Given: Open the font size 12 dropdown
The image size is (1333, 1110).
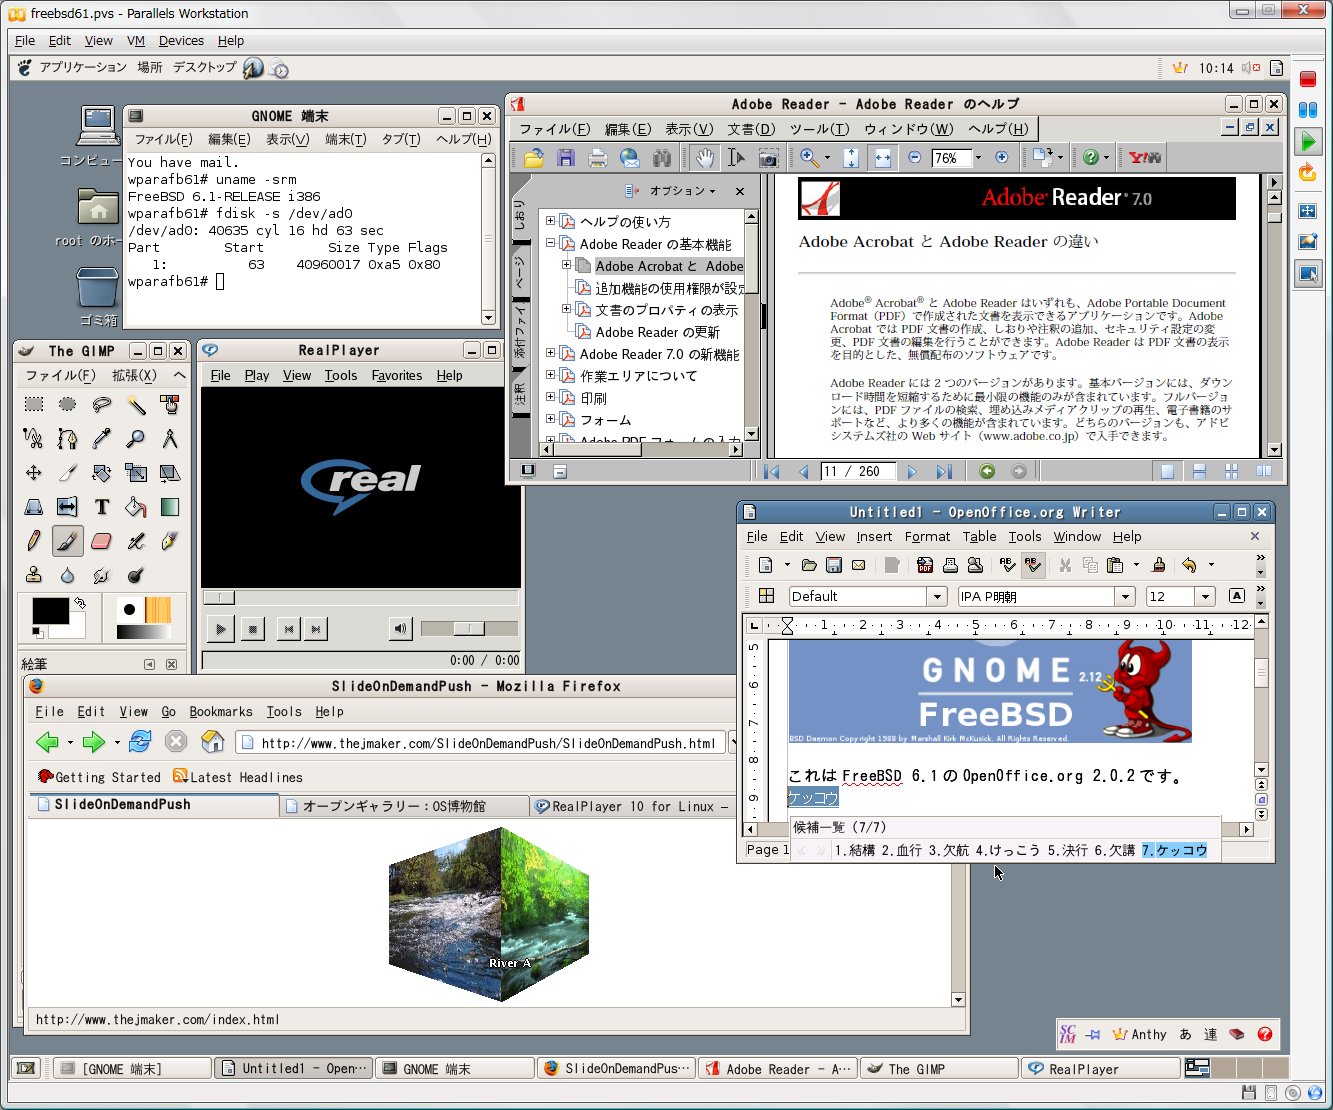Looking at the screenshot, I should [1205, 596].
